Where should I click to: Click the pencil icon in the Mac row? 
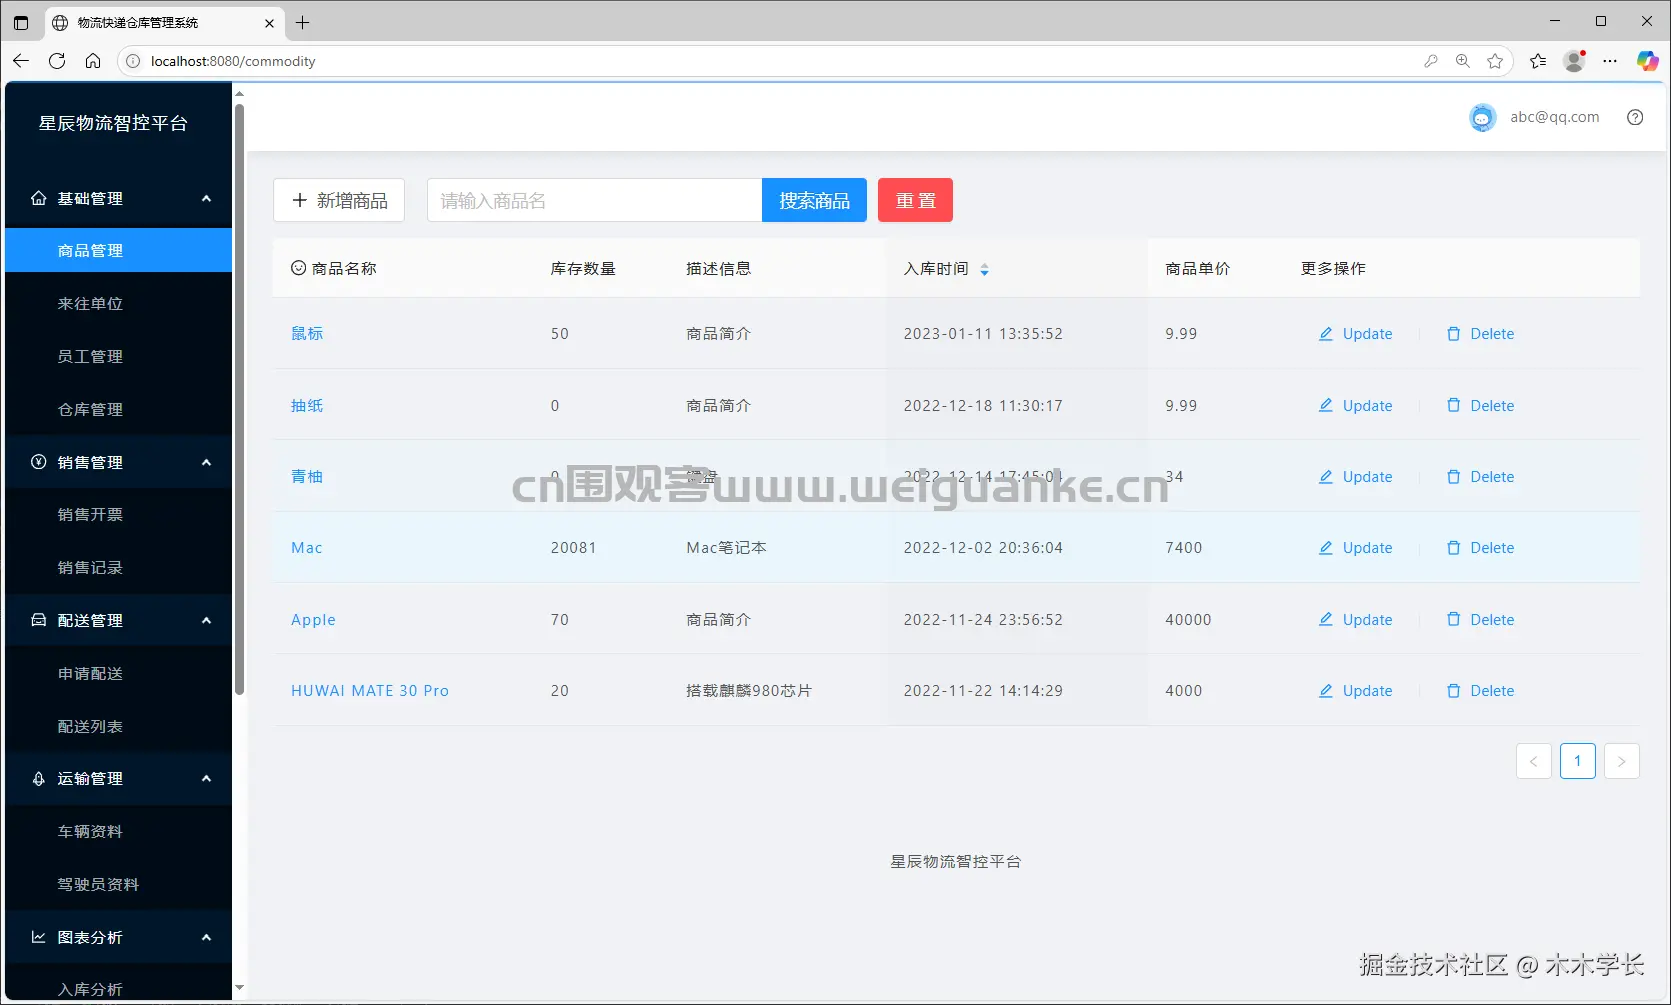pyautogui.click(x=1326, y=548)
